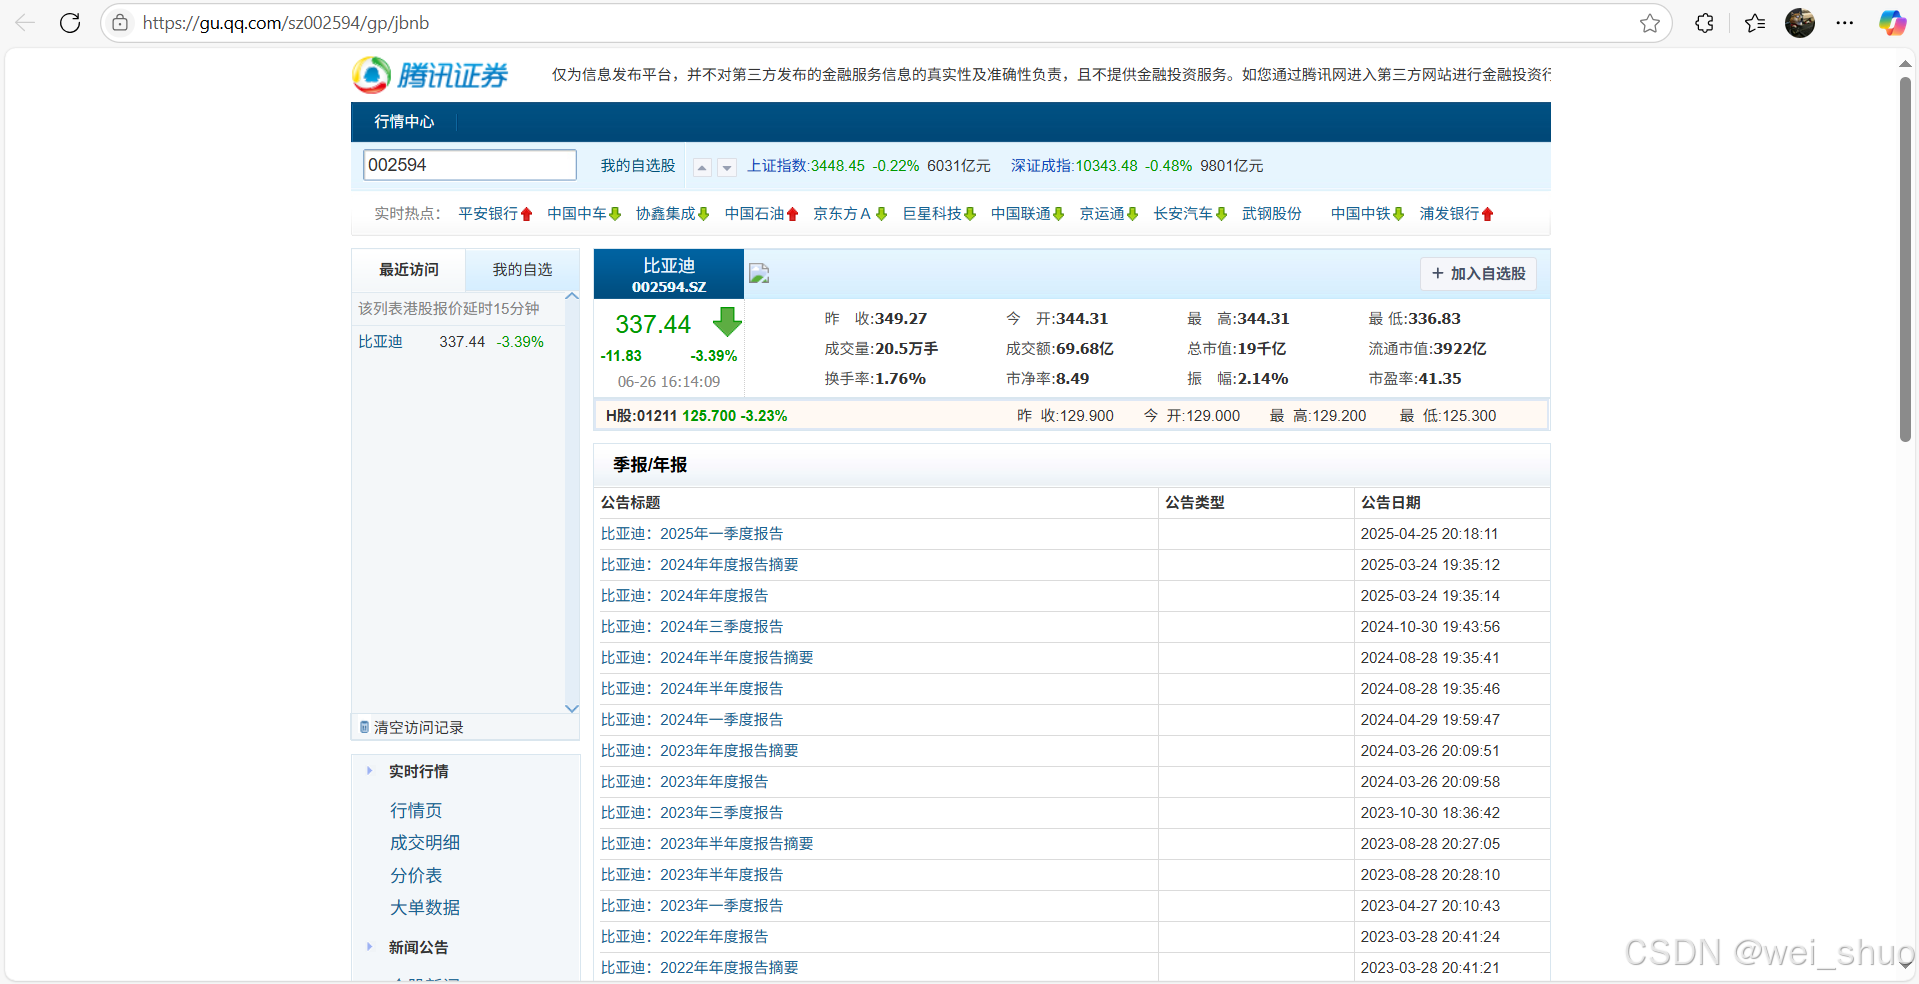Open 比亚迪:2024年一季度报告
This screenshot has width=1919, height=984.
point(692,720)
